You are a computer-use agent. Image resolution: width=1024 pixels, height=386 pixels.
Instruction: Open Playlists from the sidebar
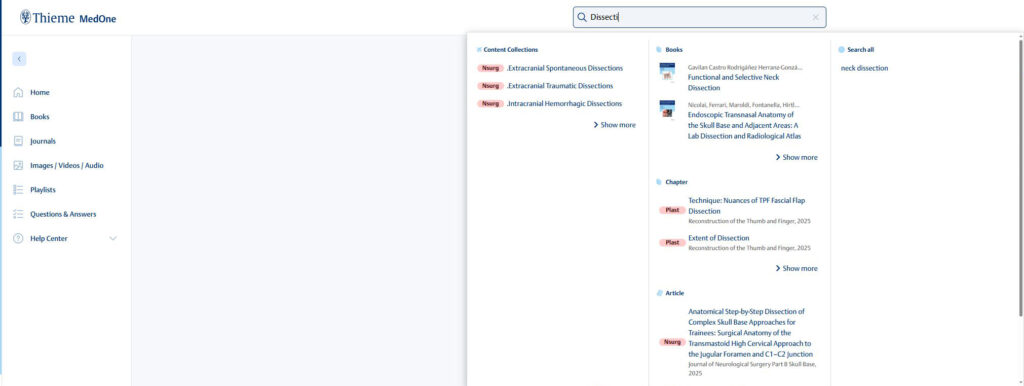(42, 190)
